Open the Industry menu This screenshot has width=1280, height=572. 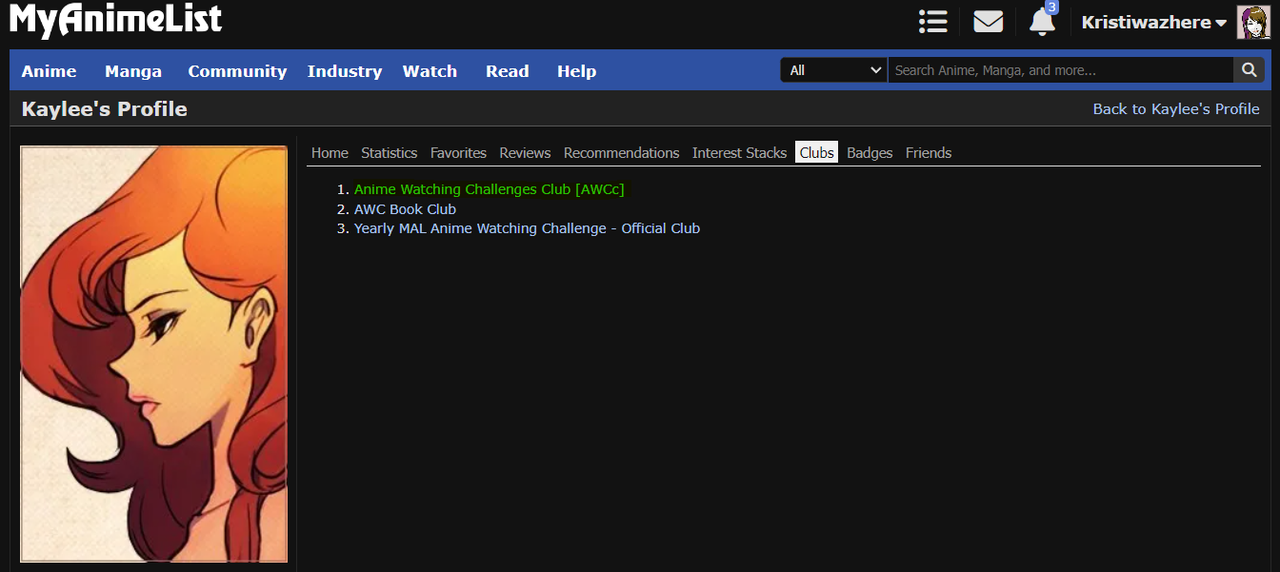tap(345, 71)
